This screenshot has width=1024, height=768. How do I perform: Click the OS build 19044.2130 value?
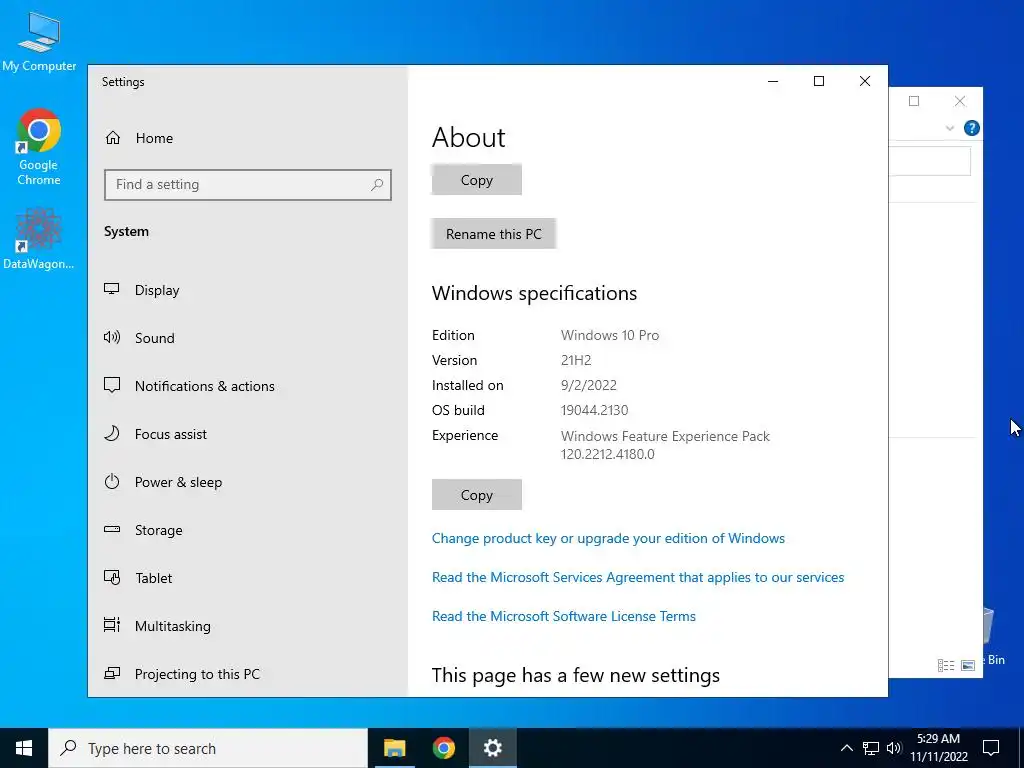point(594,411)
